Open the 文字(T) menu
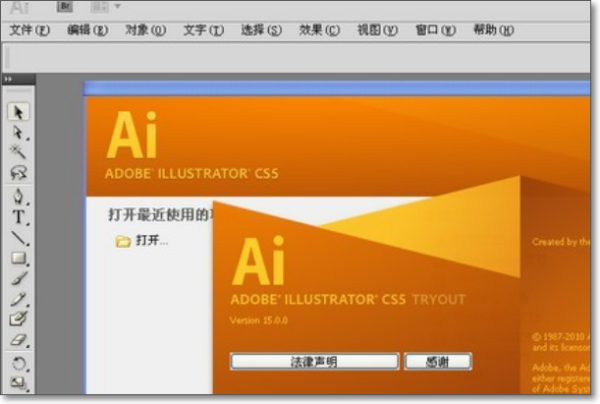This screenshot has width=600, height=404. click(204, 30)
